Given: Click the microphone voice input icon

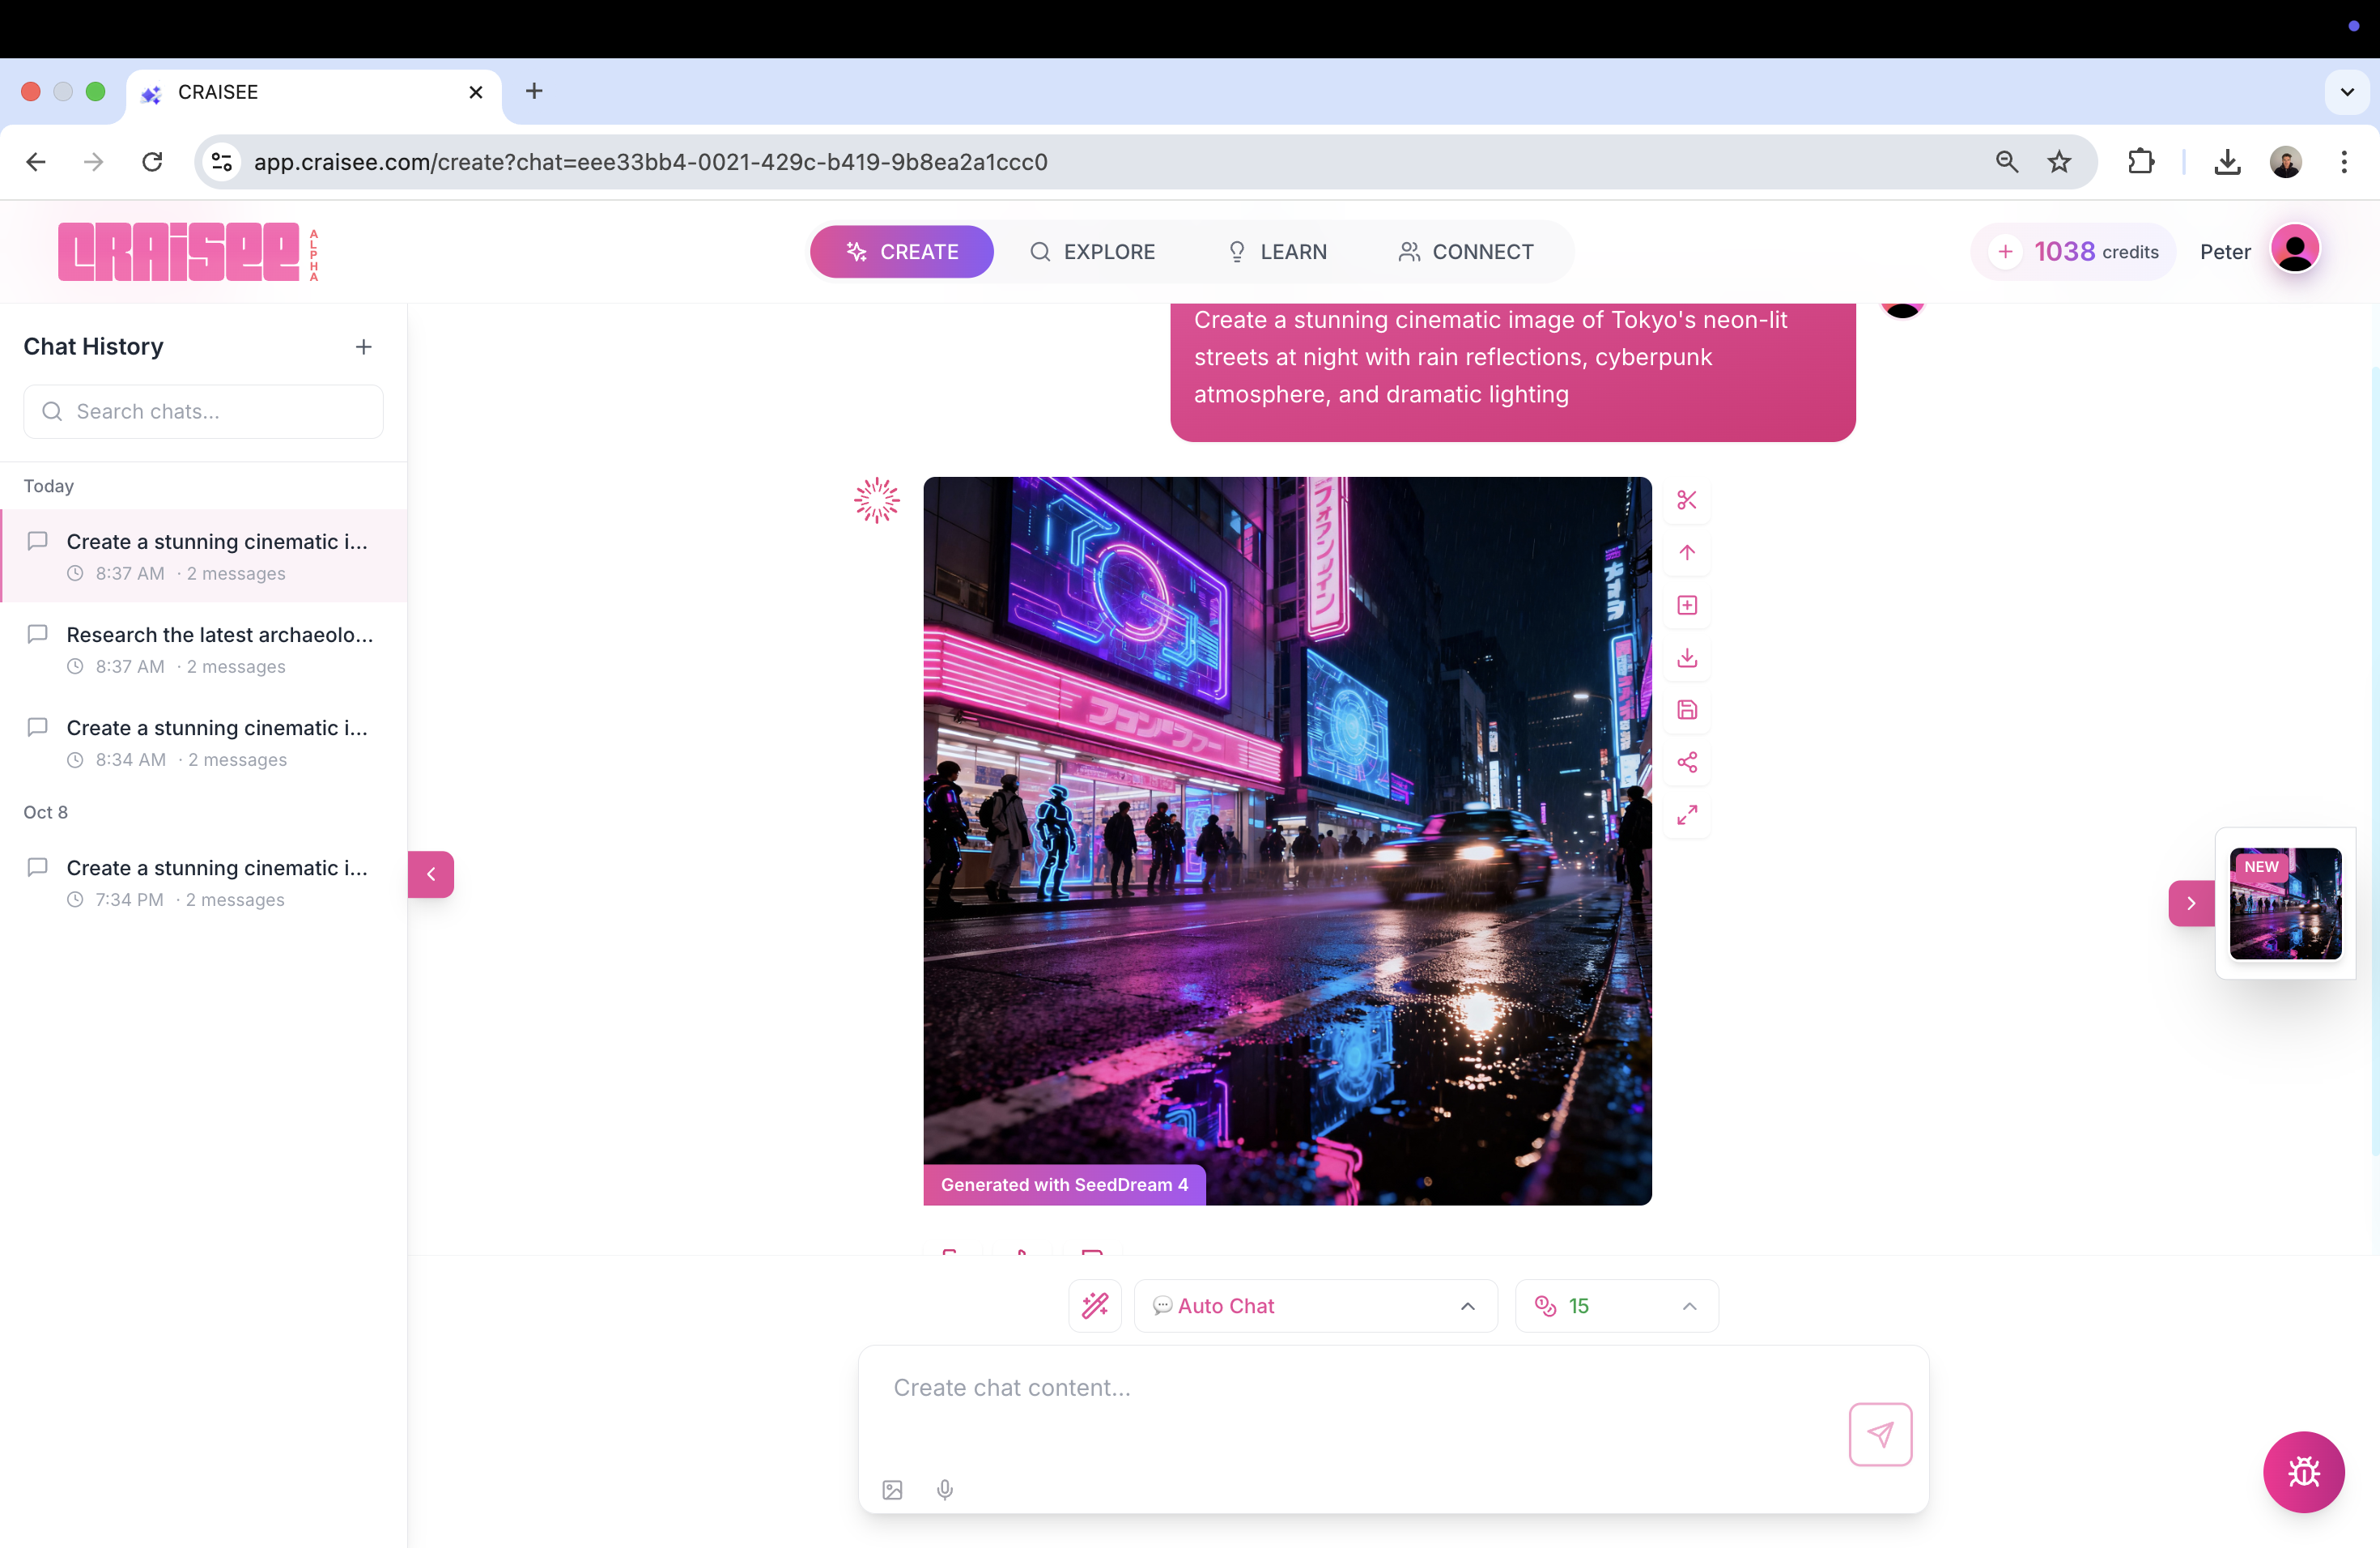Looking at the screenshot, I should click(944, 1490).
